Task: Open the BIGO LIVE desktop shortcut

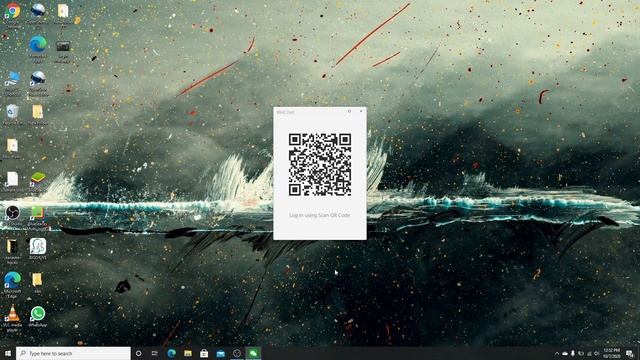Action: [38, 249]
